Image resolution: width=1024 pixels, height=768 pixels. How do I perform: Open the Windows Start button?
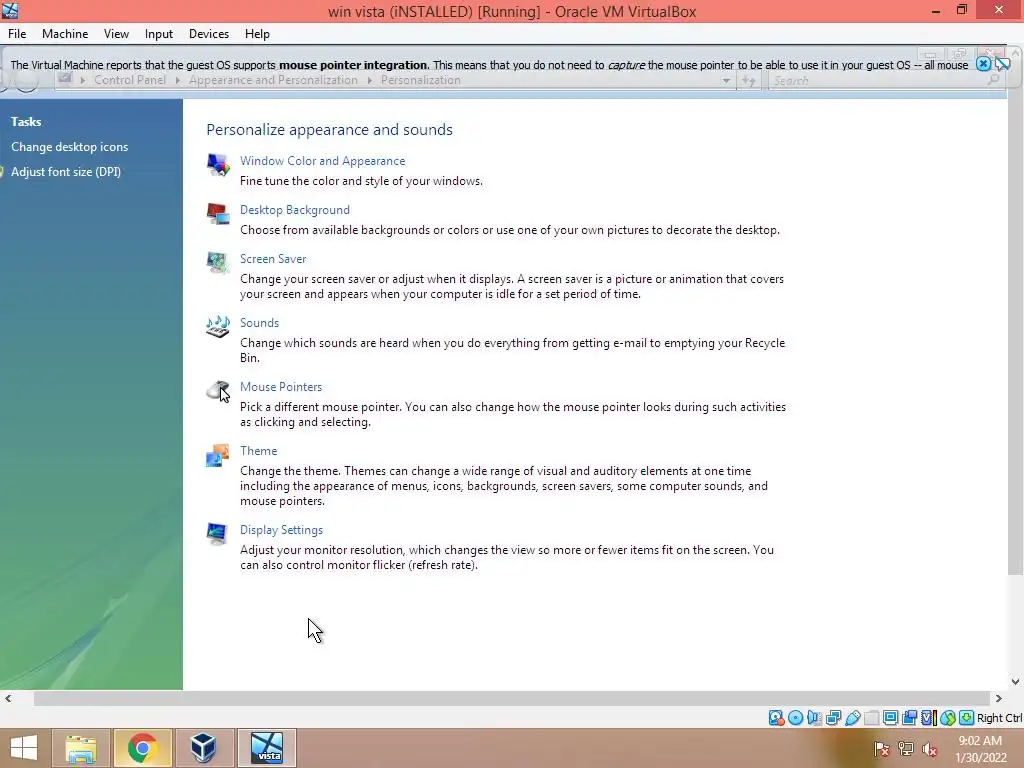click(24, 748)
